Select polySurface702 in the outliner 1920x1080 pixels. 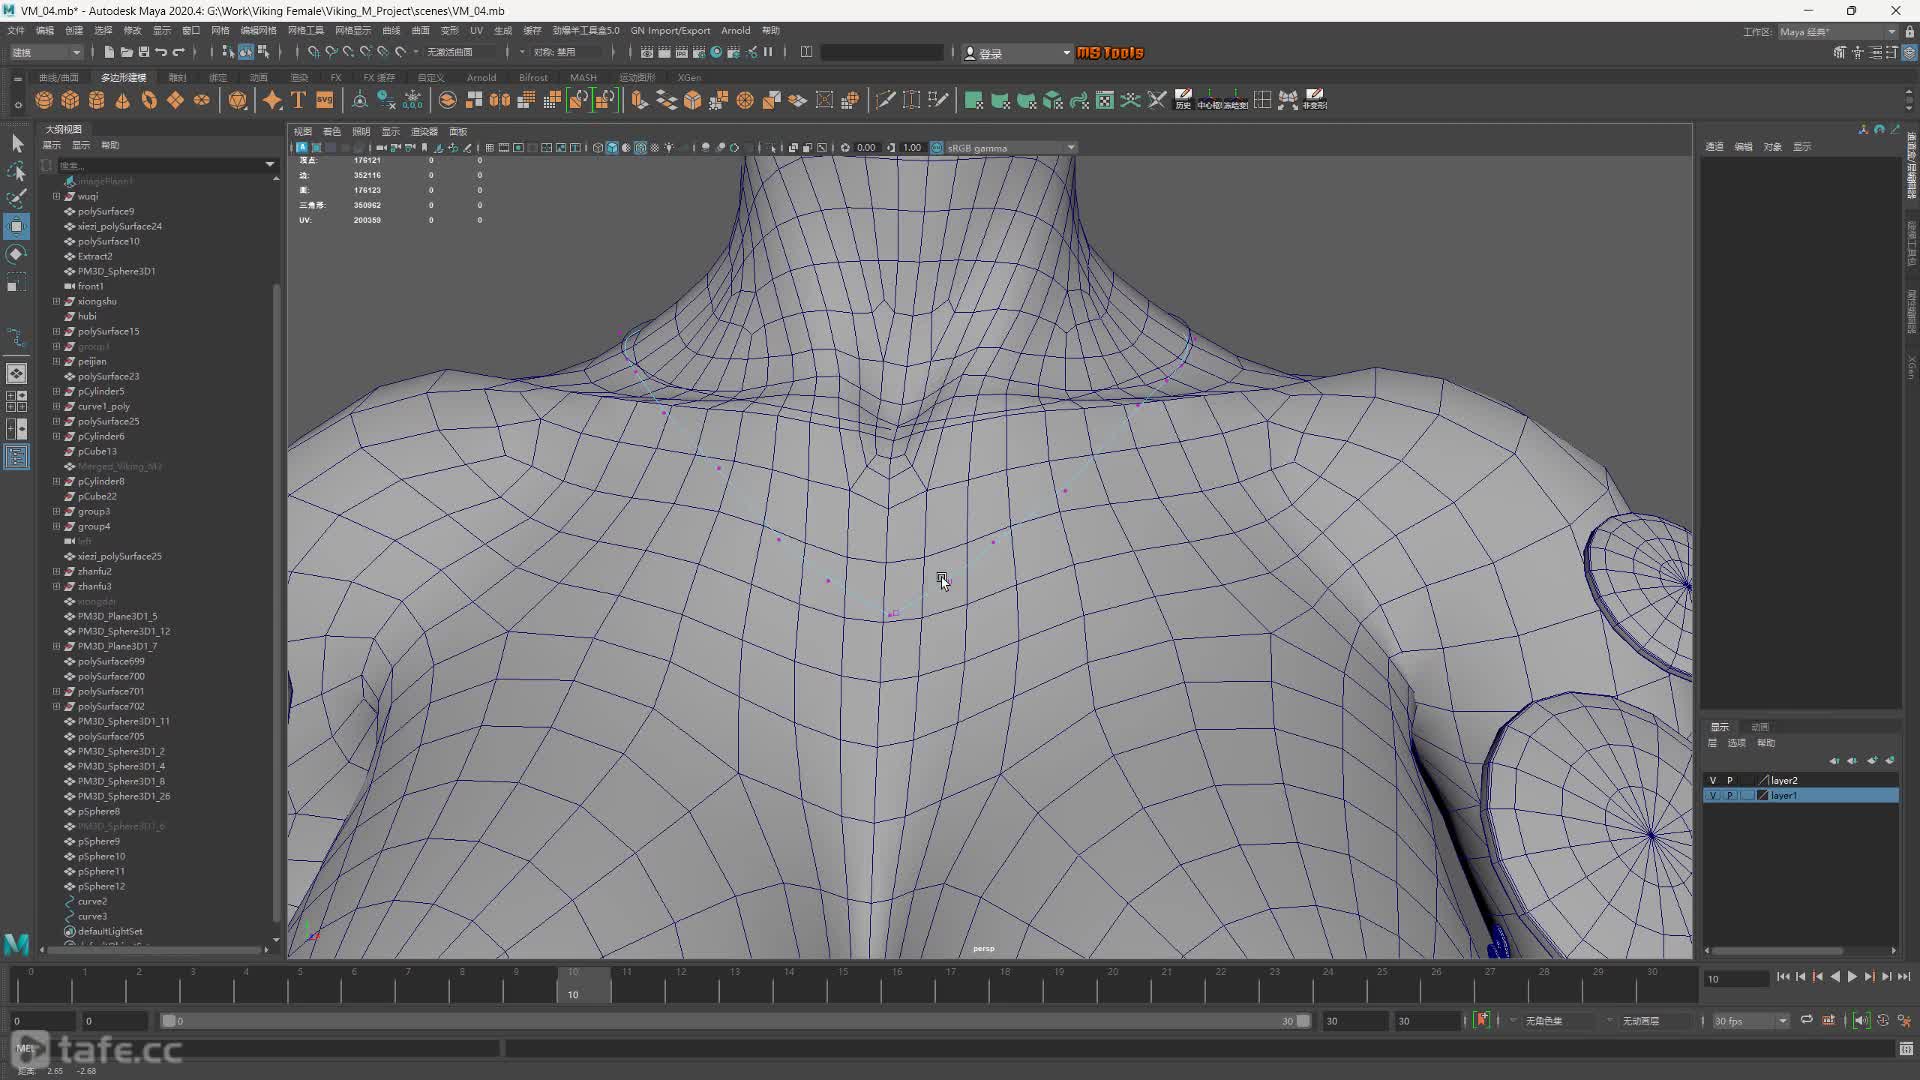click(111, 706)
